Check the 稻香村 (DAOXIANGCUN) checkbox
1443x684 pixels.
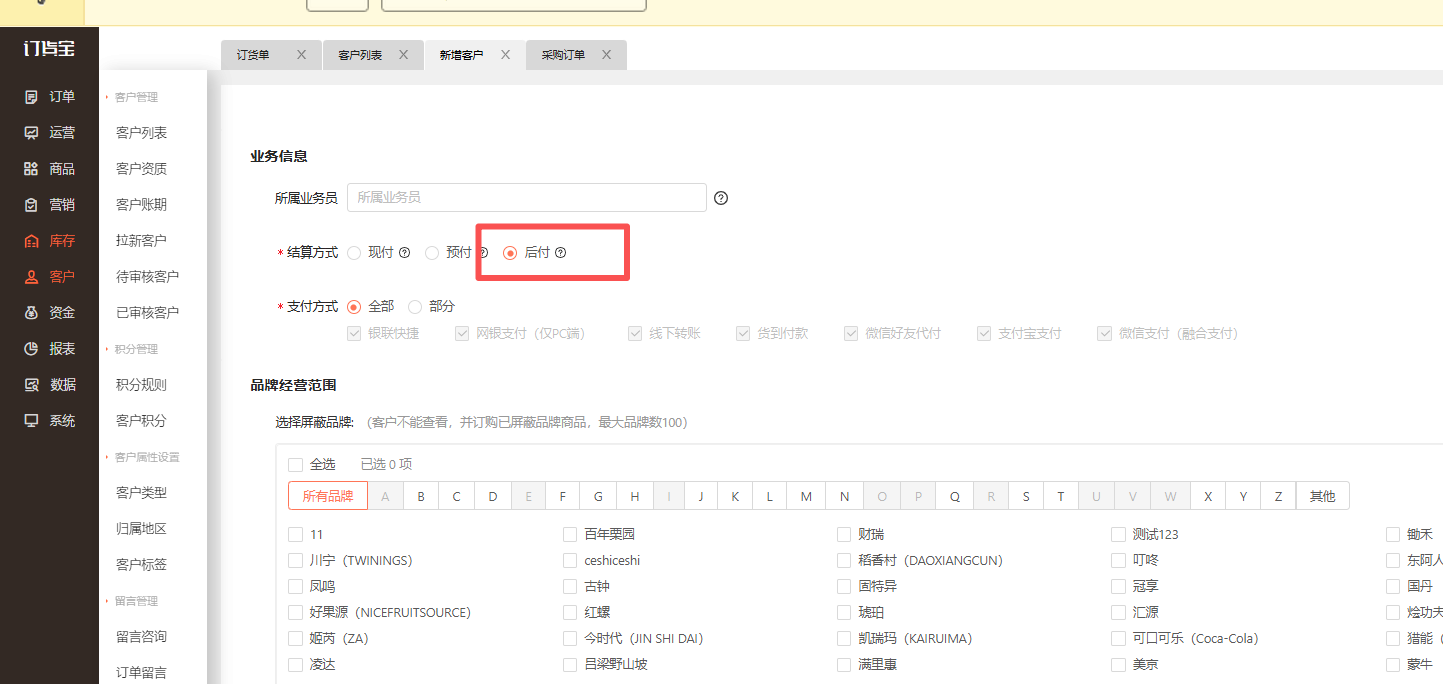coord(845,561)
